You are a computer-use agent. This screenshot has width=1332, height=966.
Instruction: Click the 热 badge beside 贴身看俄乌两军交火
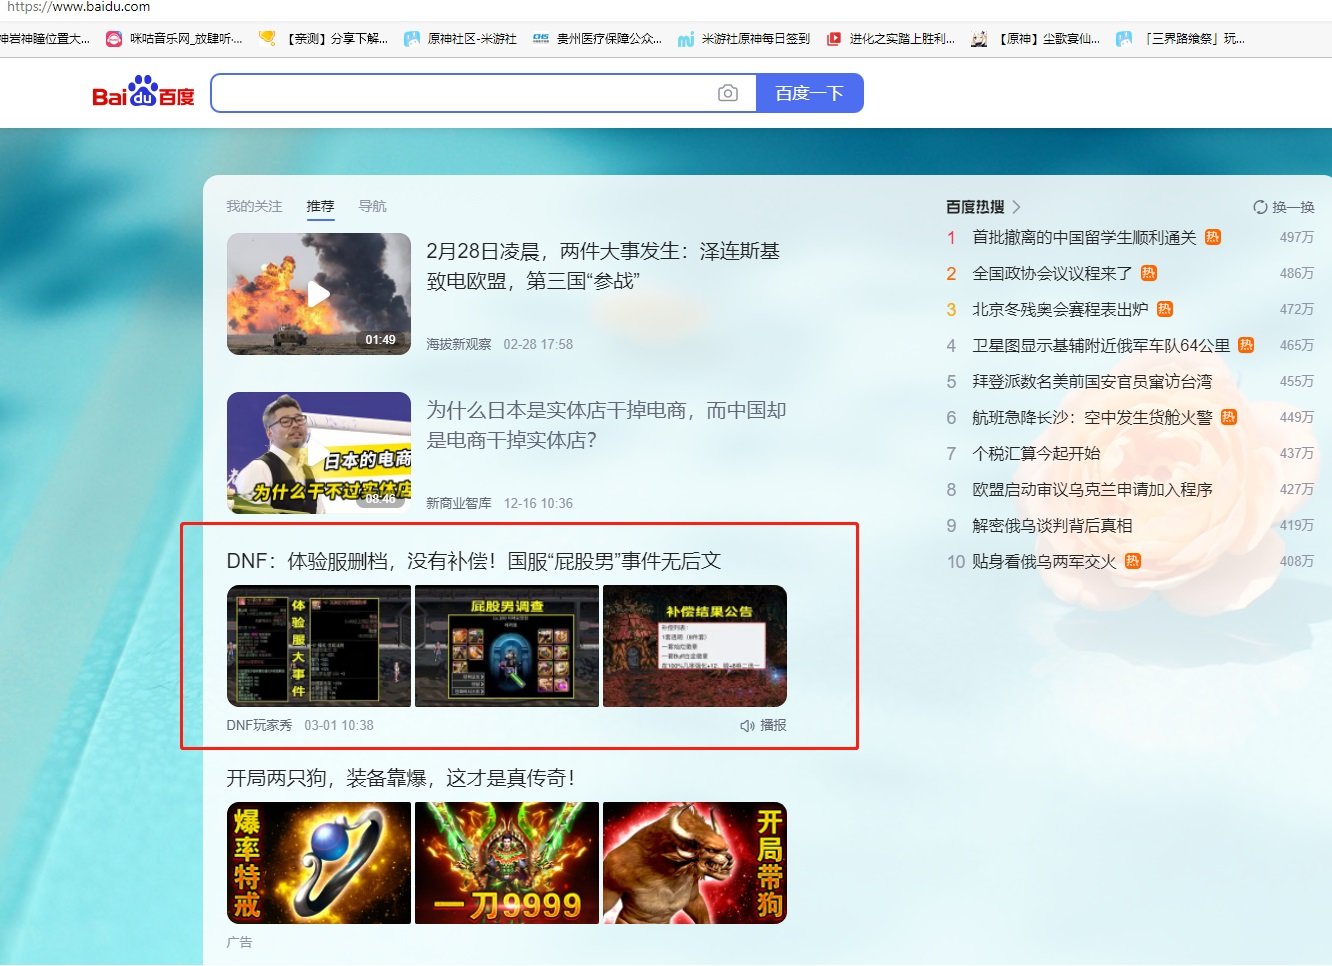(x=1132, y=561)
